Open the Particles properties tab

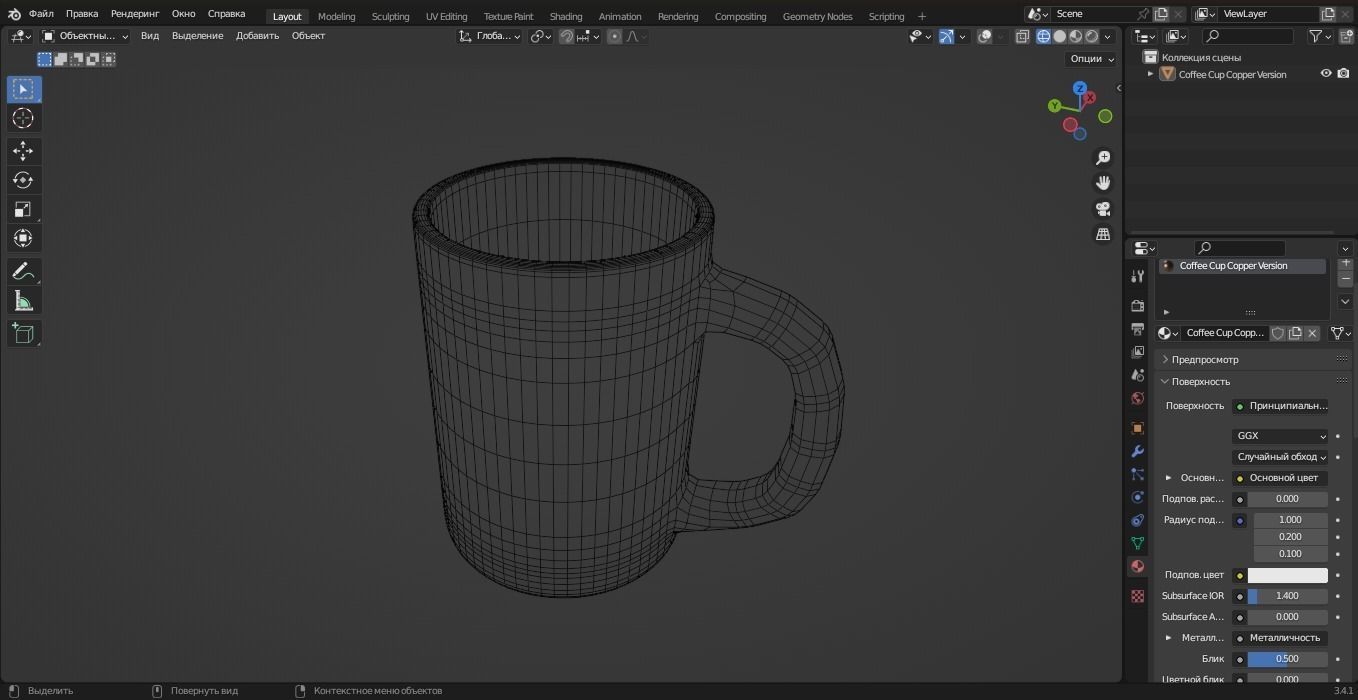point(1137,474)
